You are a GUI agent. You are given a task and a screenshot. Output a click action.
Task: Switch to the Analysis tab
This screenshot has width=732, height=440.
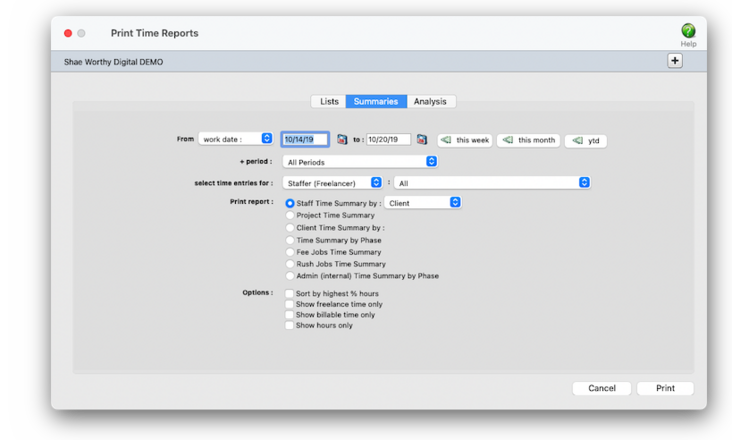(430, 101)
